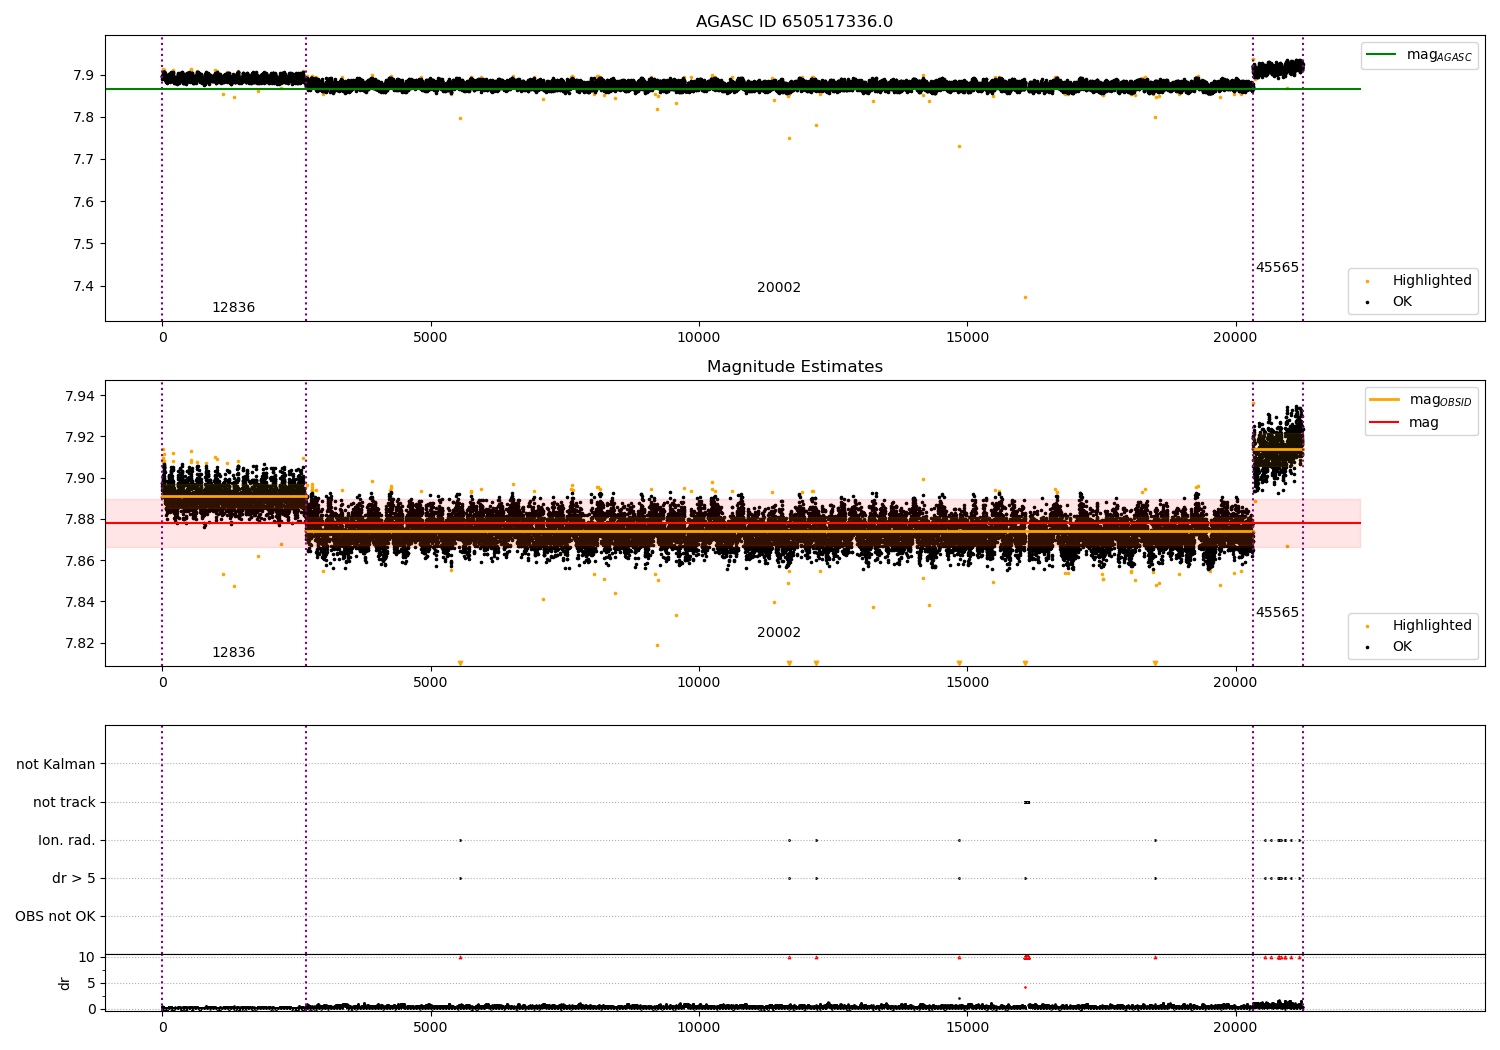Select 'OK' legend entry in the middle panel

tap(1402, 647)
